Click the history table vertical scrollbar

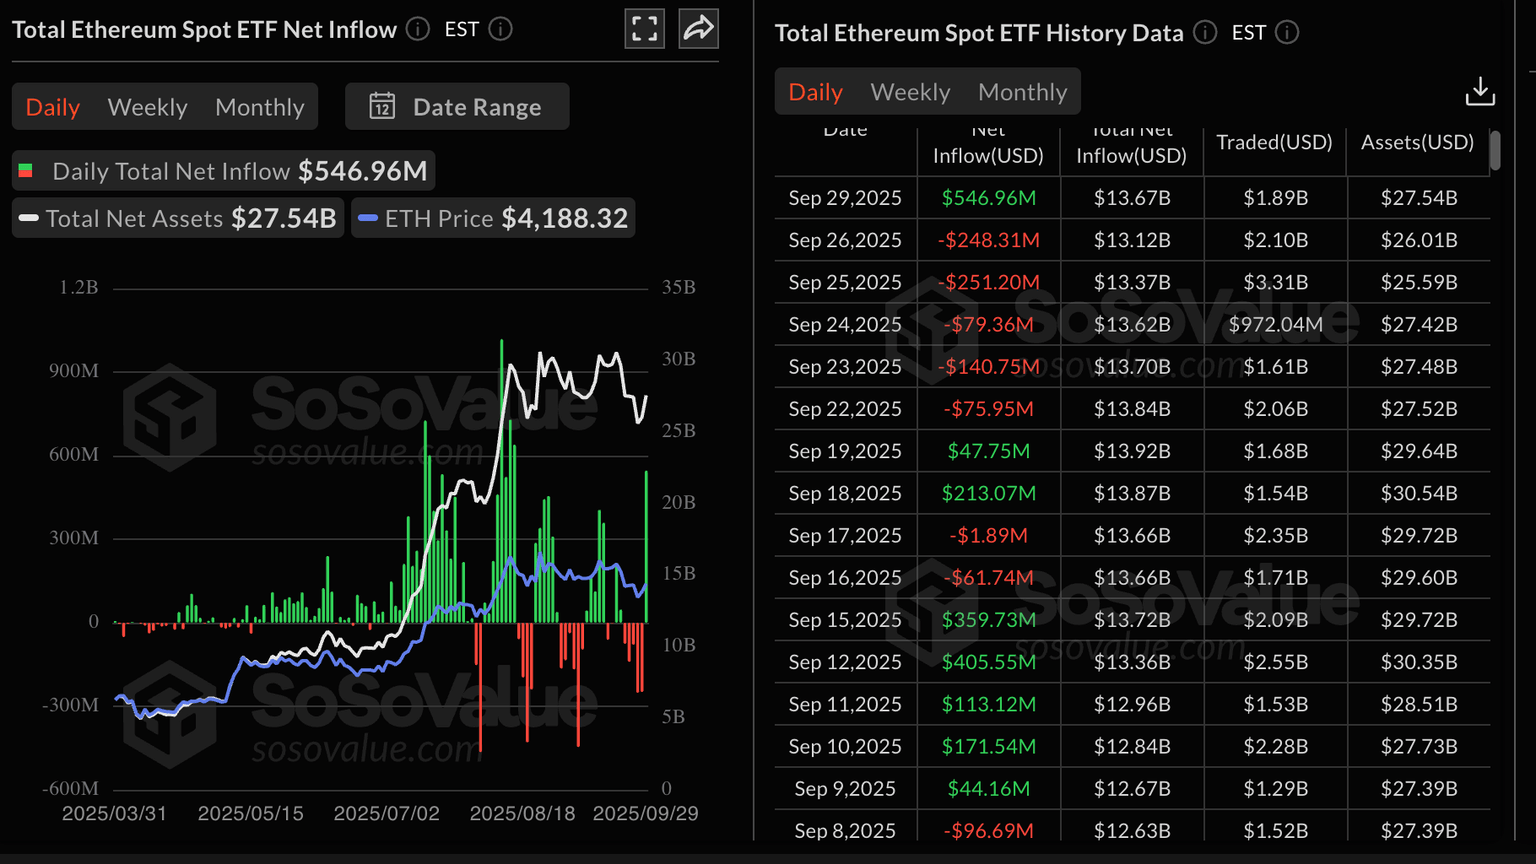click(1495, 151)
